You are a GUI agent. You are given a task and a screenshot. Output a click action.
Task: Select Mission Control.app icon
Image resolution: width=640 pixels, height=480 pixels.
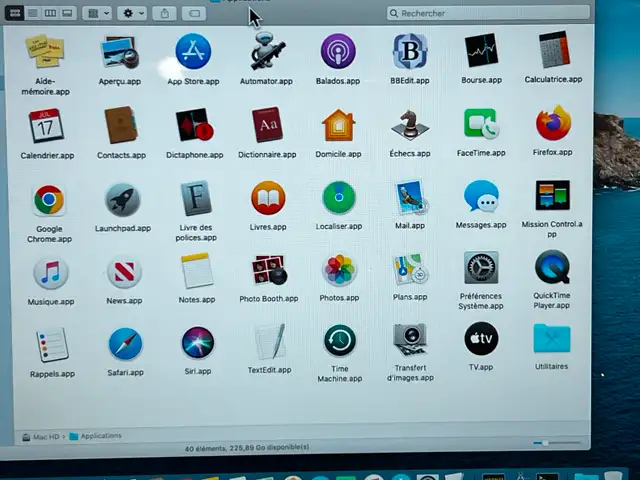[553, 195]
